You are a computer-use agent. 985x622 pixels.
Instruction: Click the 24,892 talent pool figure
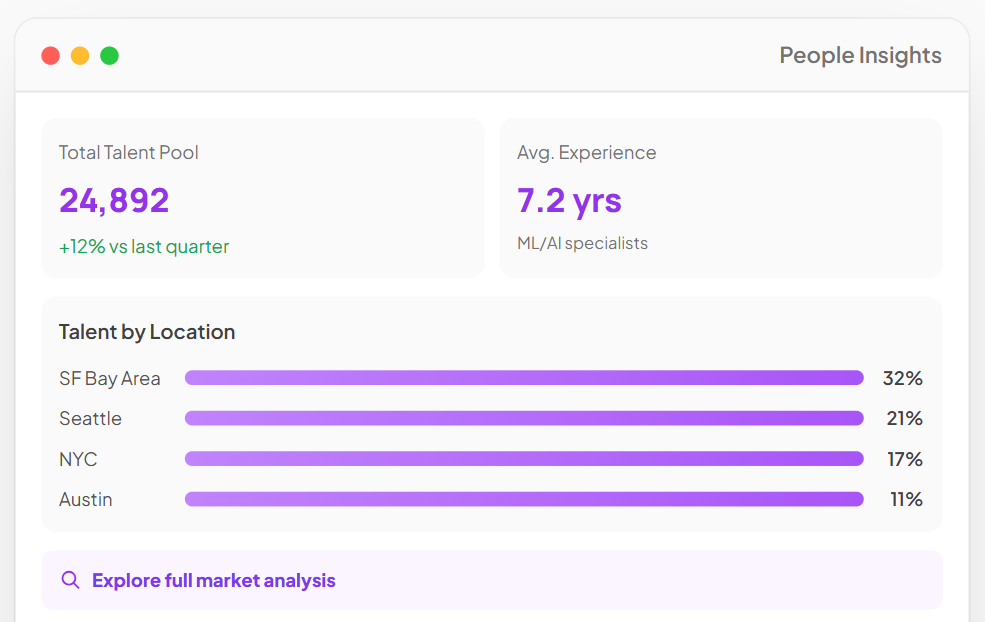tap(114, 200)
